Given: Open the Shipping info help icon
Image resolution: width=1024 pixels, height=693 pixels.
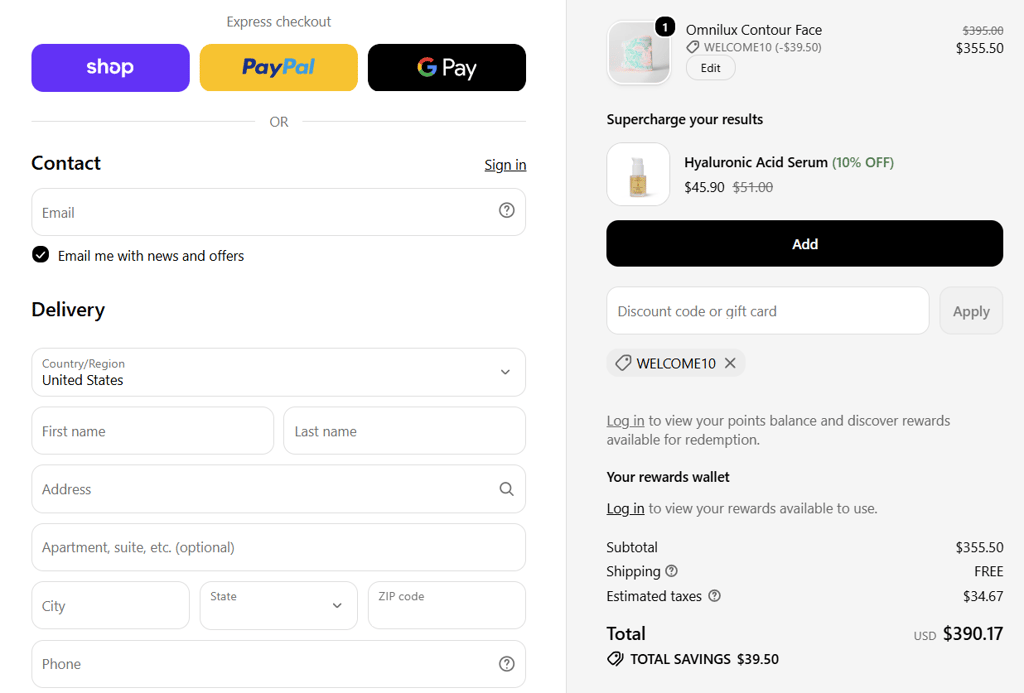Looking at the screenshot, I should pos(671,571).
